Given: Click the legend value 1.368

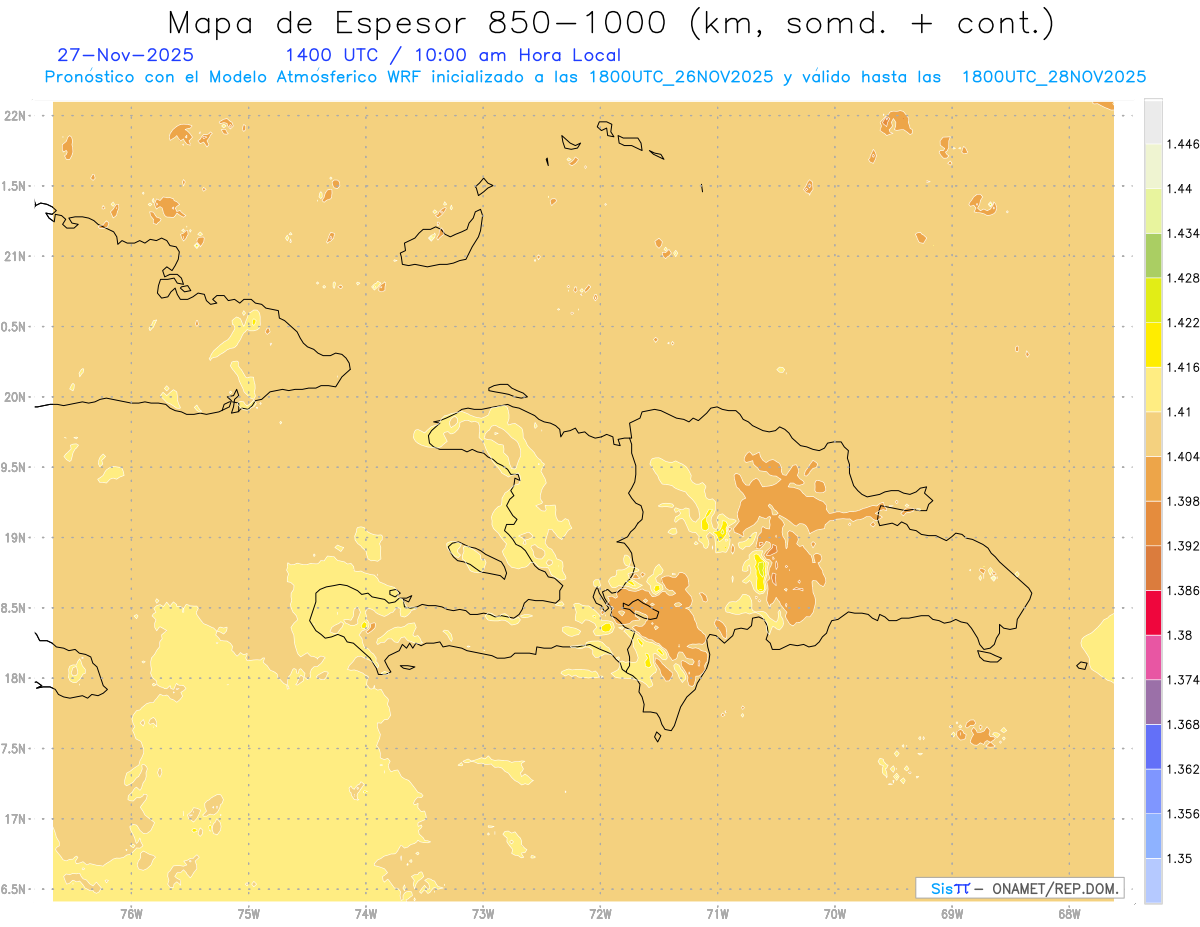Looking at the screenshot, I should (1182, 724).
